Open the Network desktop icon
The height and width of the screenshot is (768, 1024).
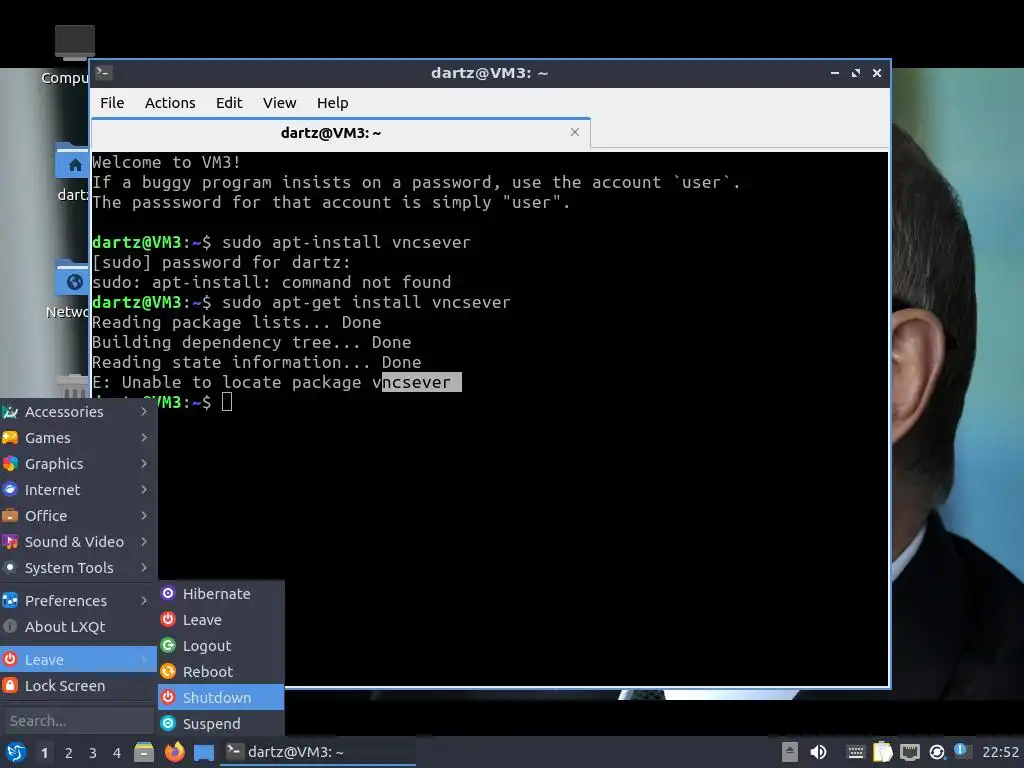click(72, 277)
